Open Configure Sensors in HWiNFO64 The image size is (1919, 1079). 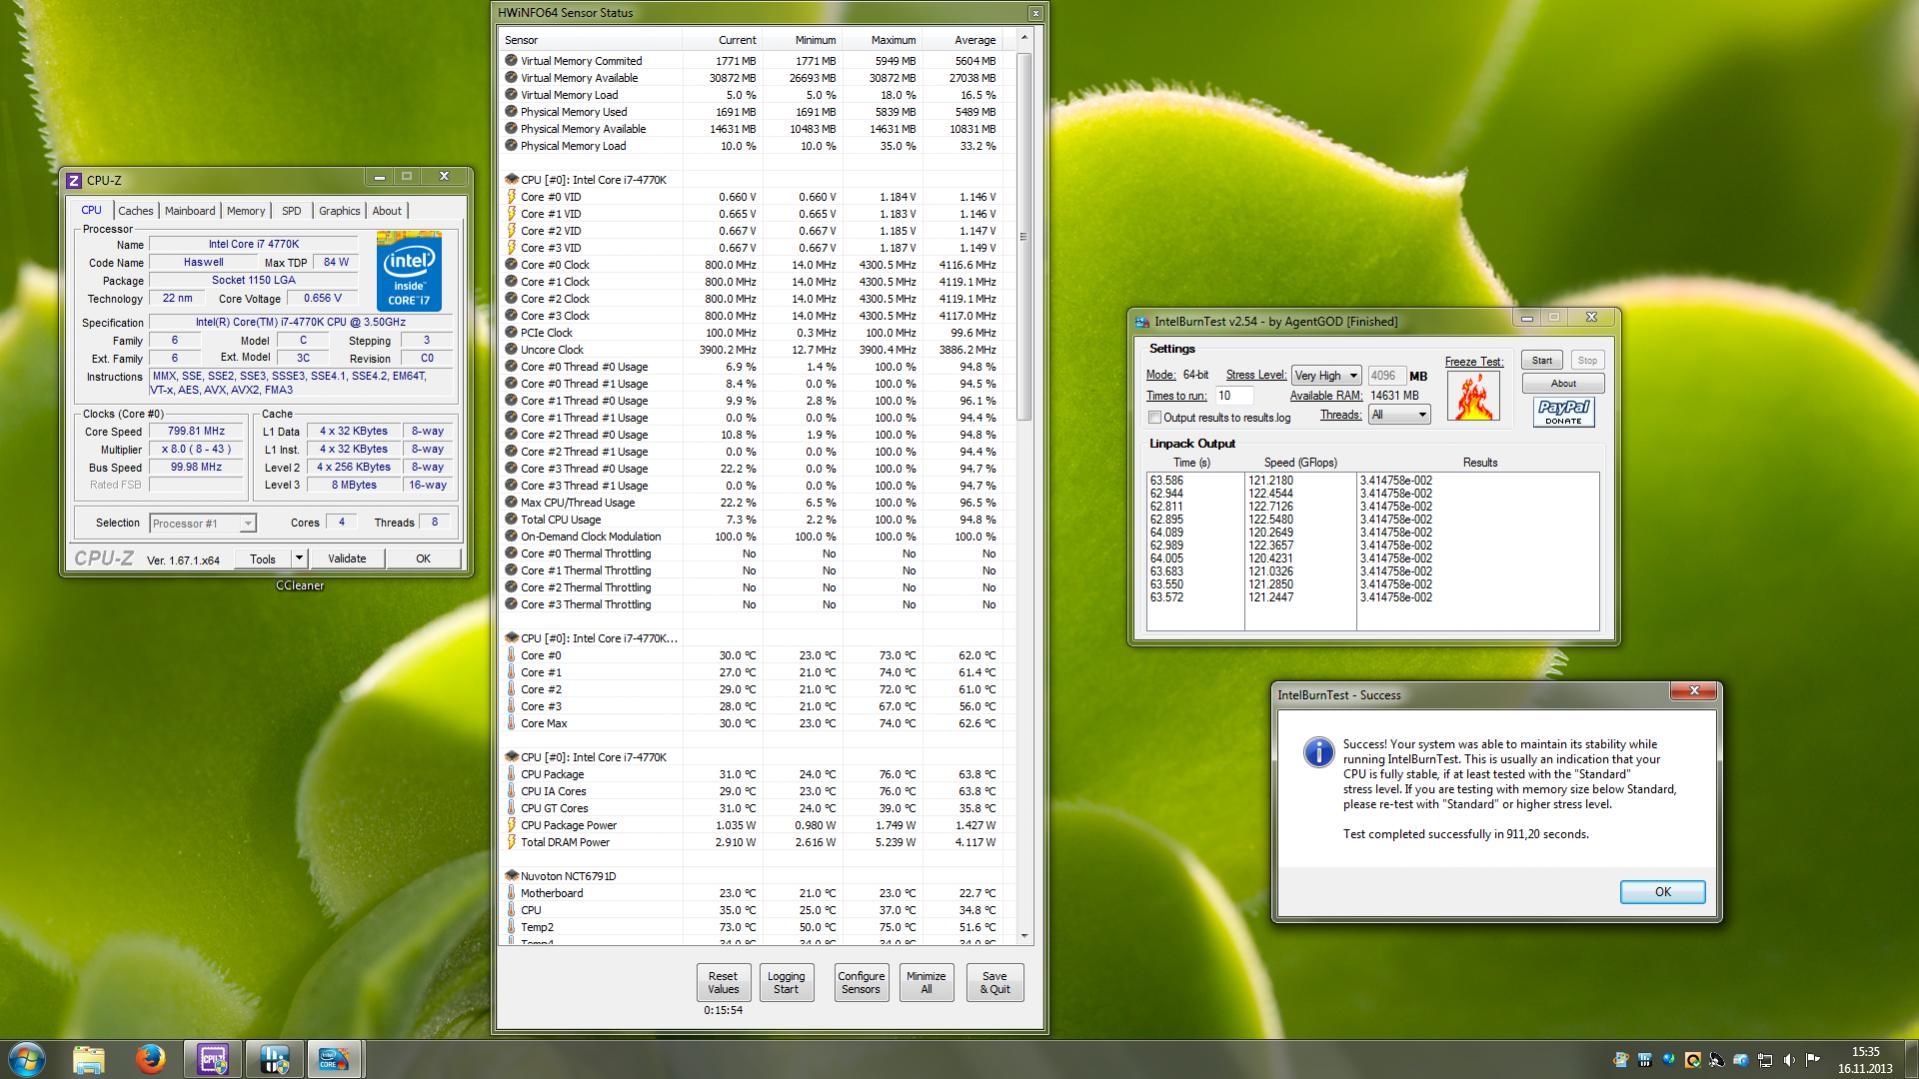[861, 983]
